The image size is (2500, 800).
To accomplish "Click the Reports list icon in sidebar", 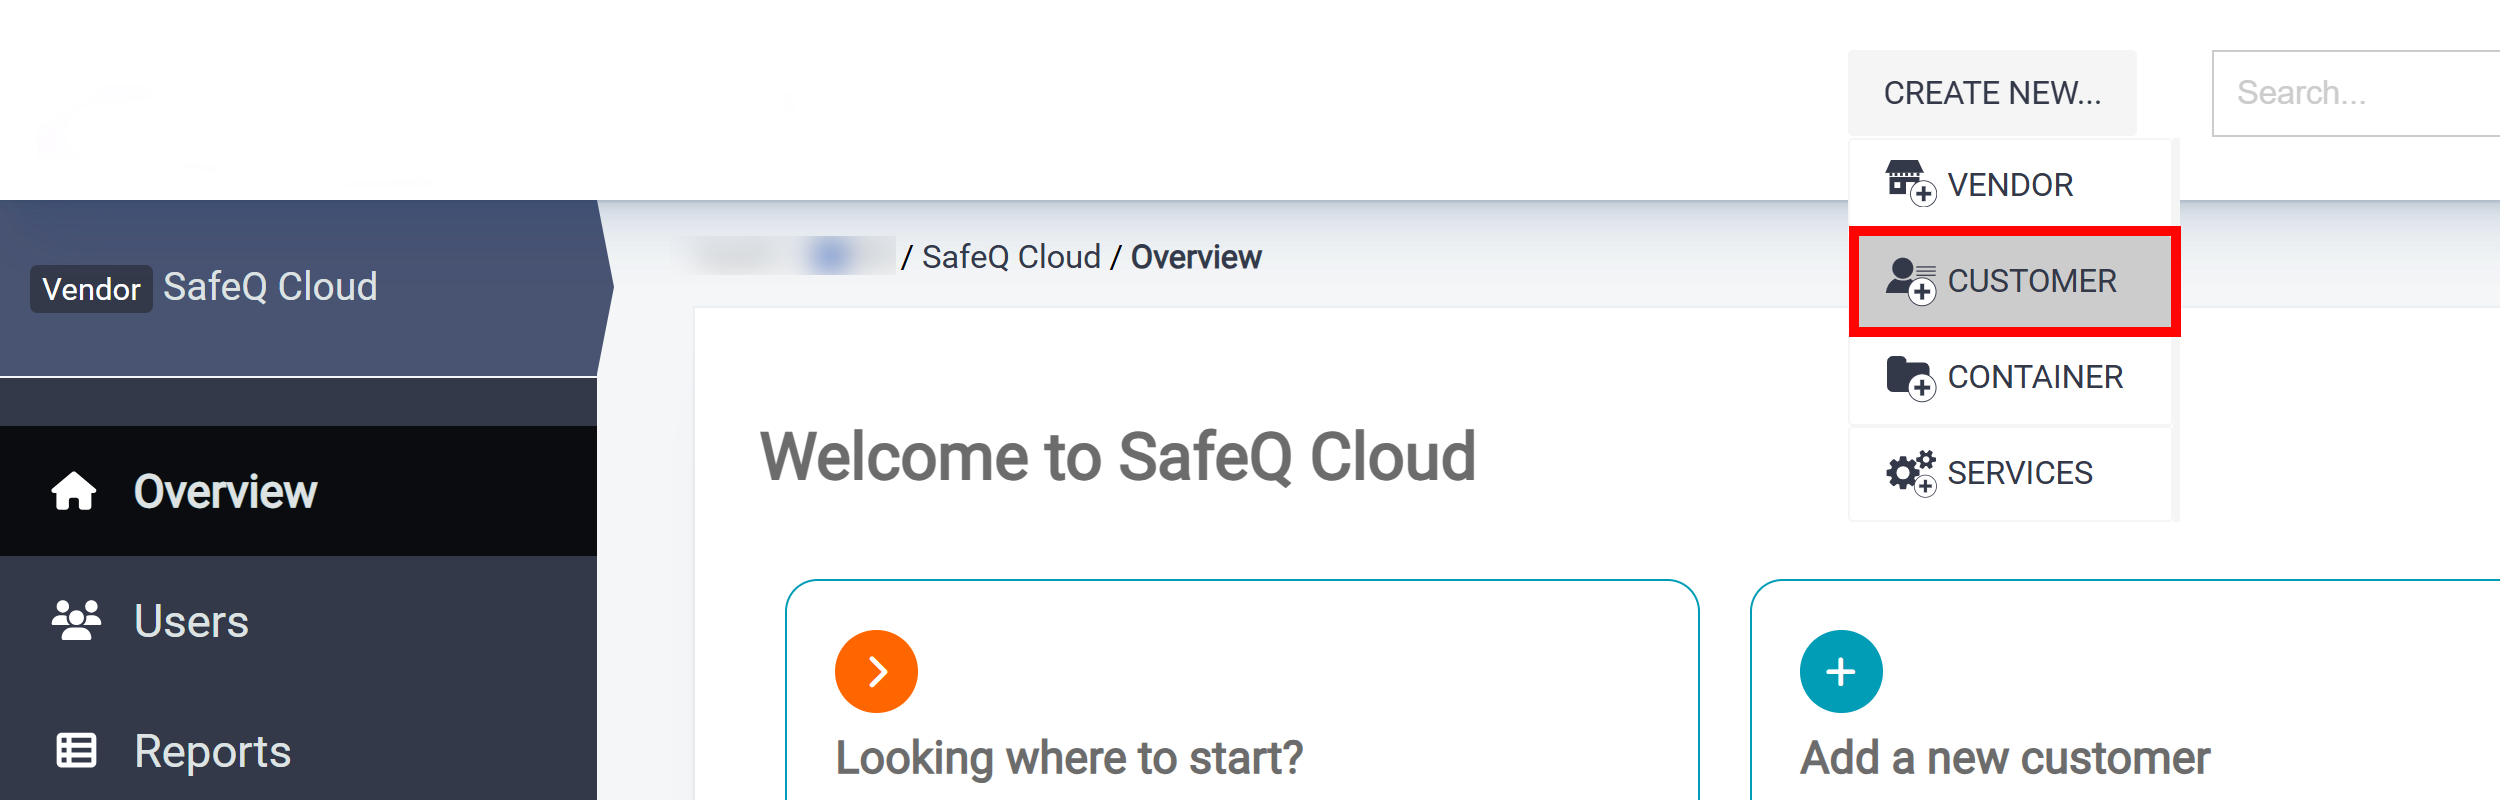I will click(x=76, y=751).
